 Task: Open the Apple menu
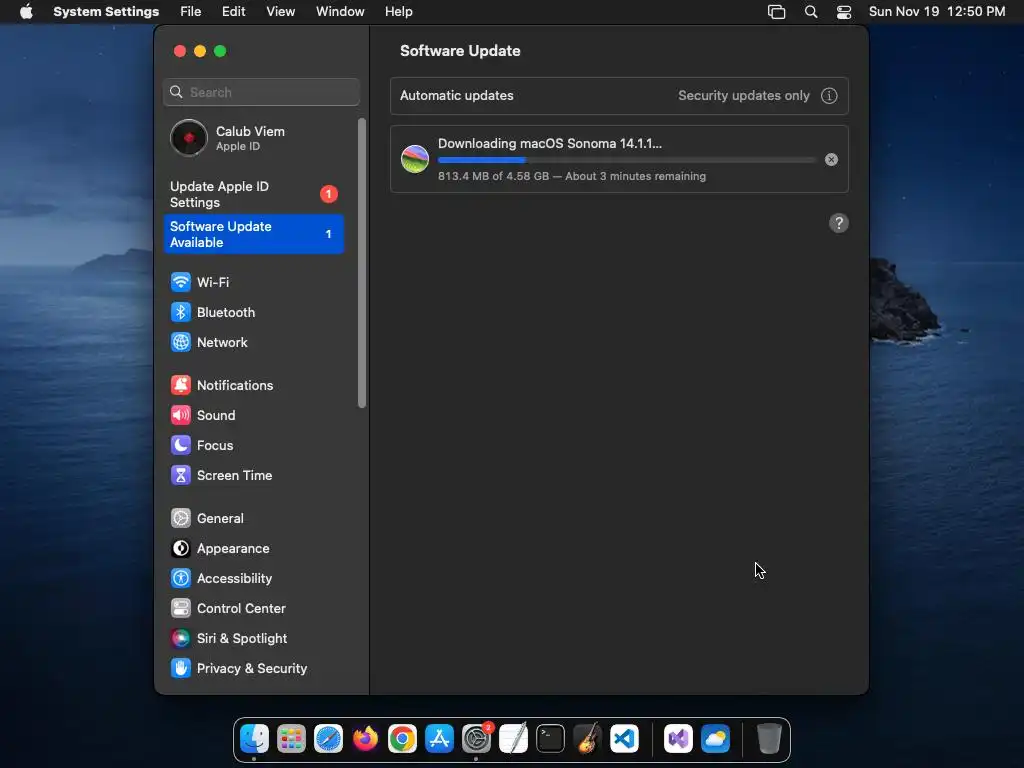click(x=26, y=12)
